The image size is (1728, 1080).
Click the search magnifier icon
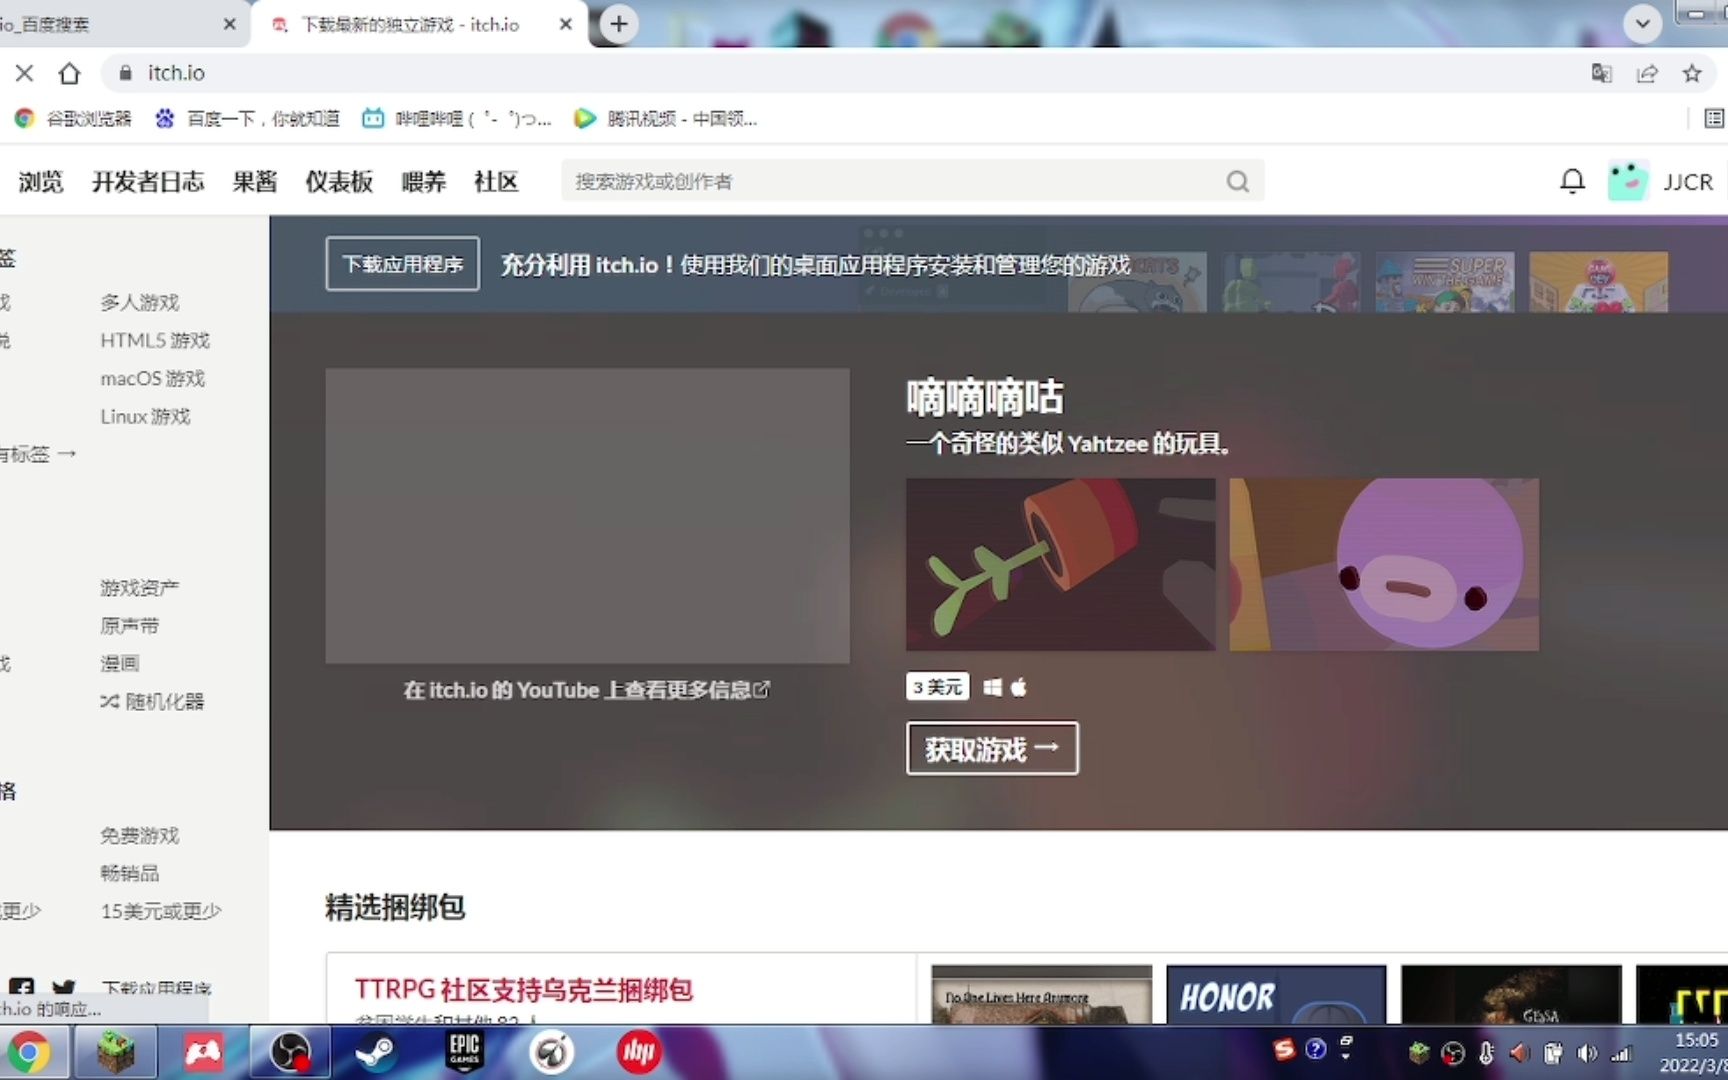point(1238,181)
